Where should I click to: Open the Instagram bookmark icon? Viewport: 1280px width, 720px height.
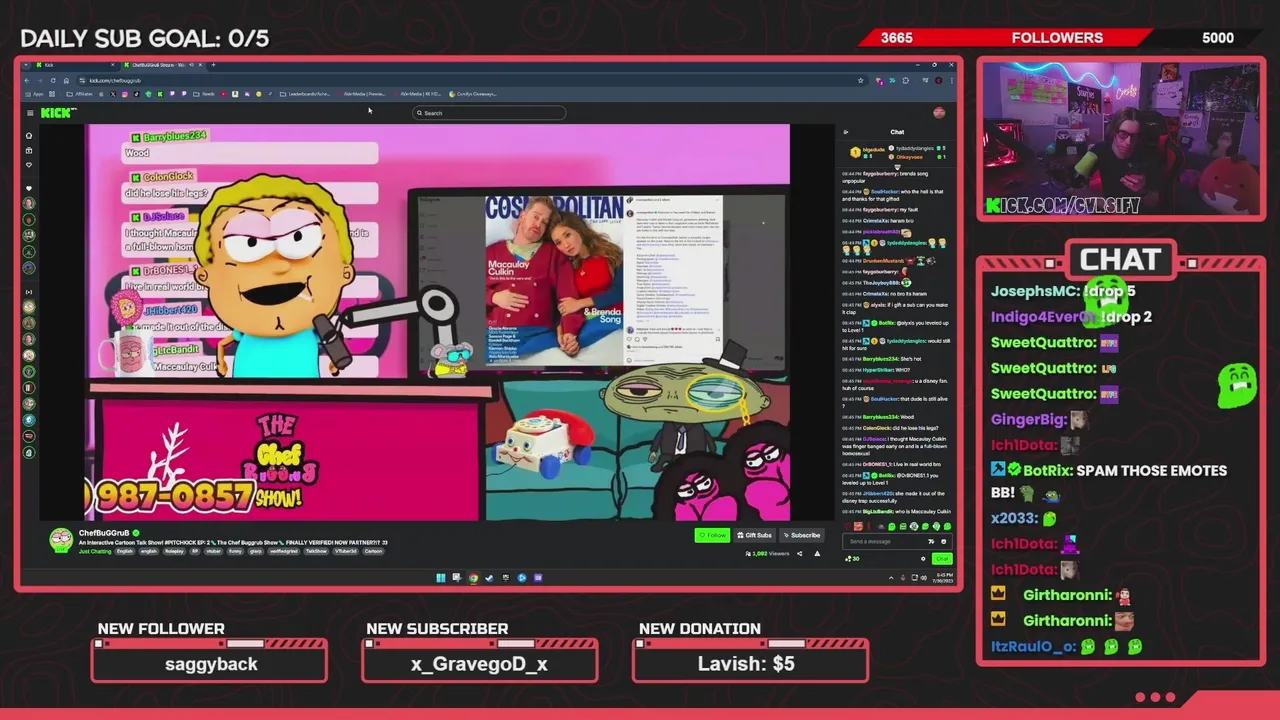[x=125, y=94]
